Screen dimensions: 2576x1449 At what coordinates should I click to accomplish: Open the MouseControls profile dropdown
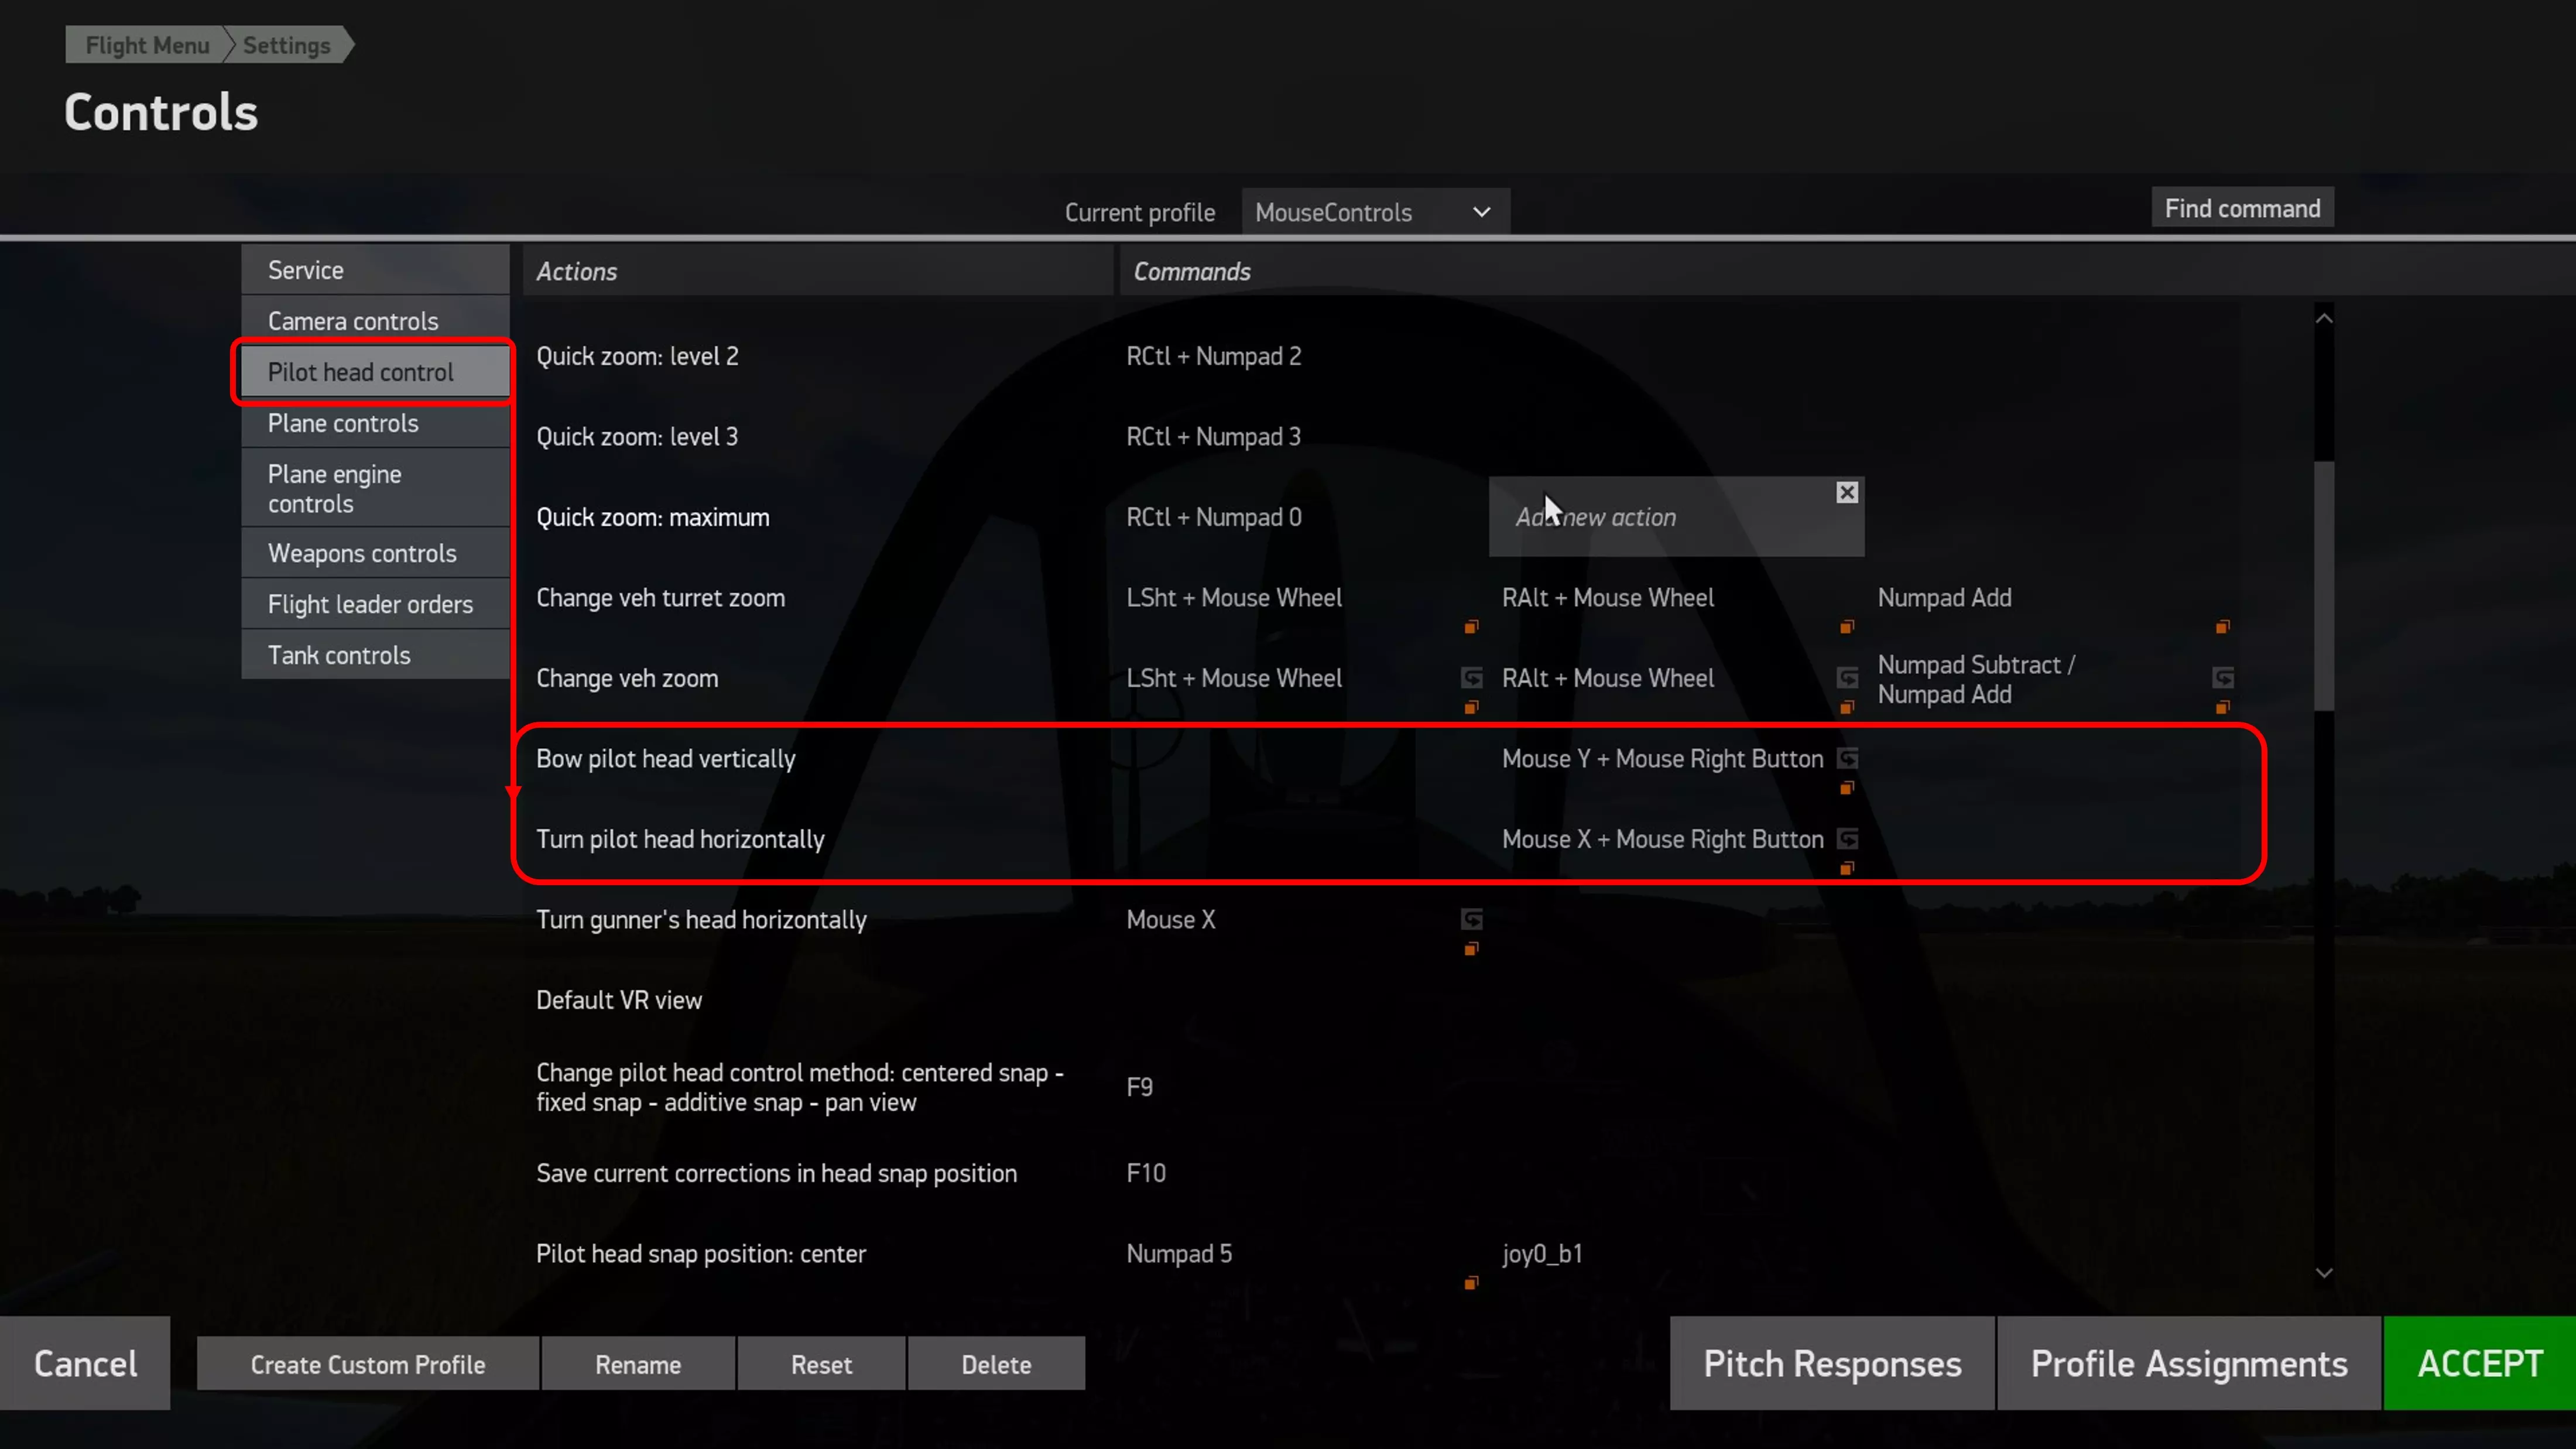pos(1374,212)
